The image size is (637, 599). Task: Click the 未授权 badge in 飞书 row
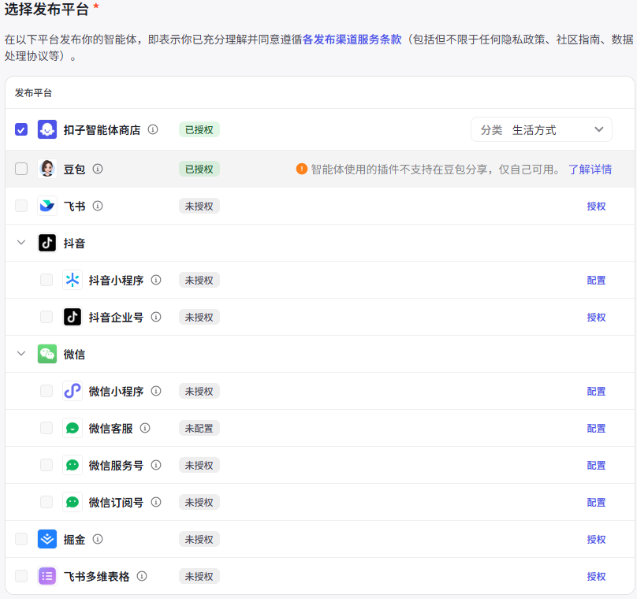pos(199,206)
